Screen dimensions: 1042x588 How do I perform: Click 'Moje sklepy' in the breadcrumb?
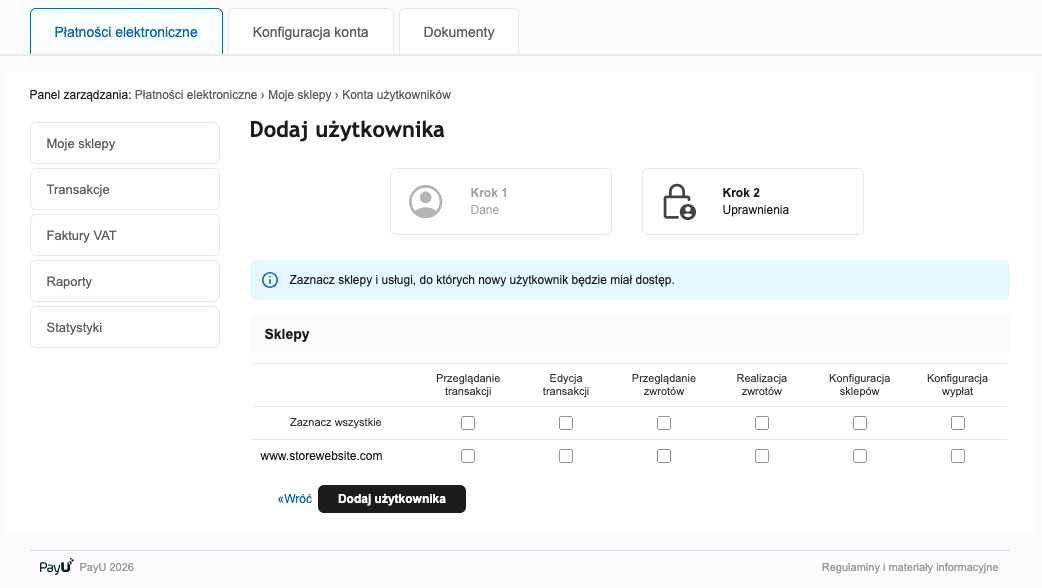(x=299, y=95)
